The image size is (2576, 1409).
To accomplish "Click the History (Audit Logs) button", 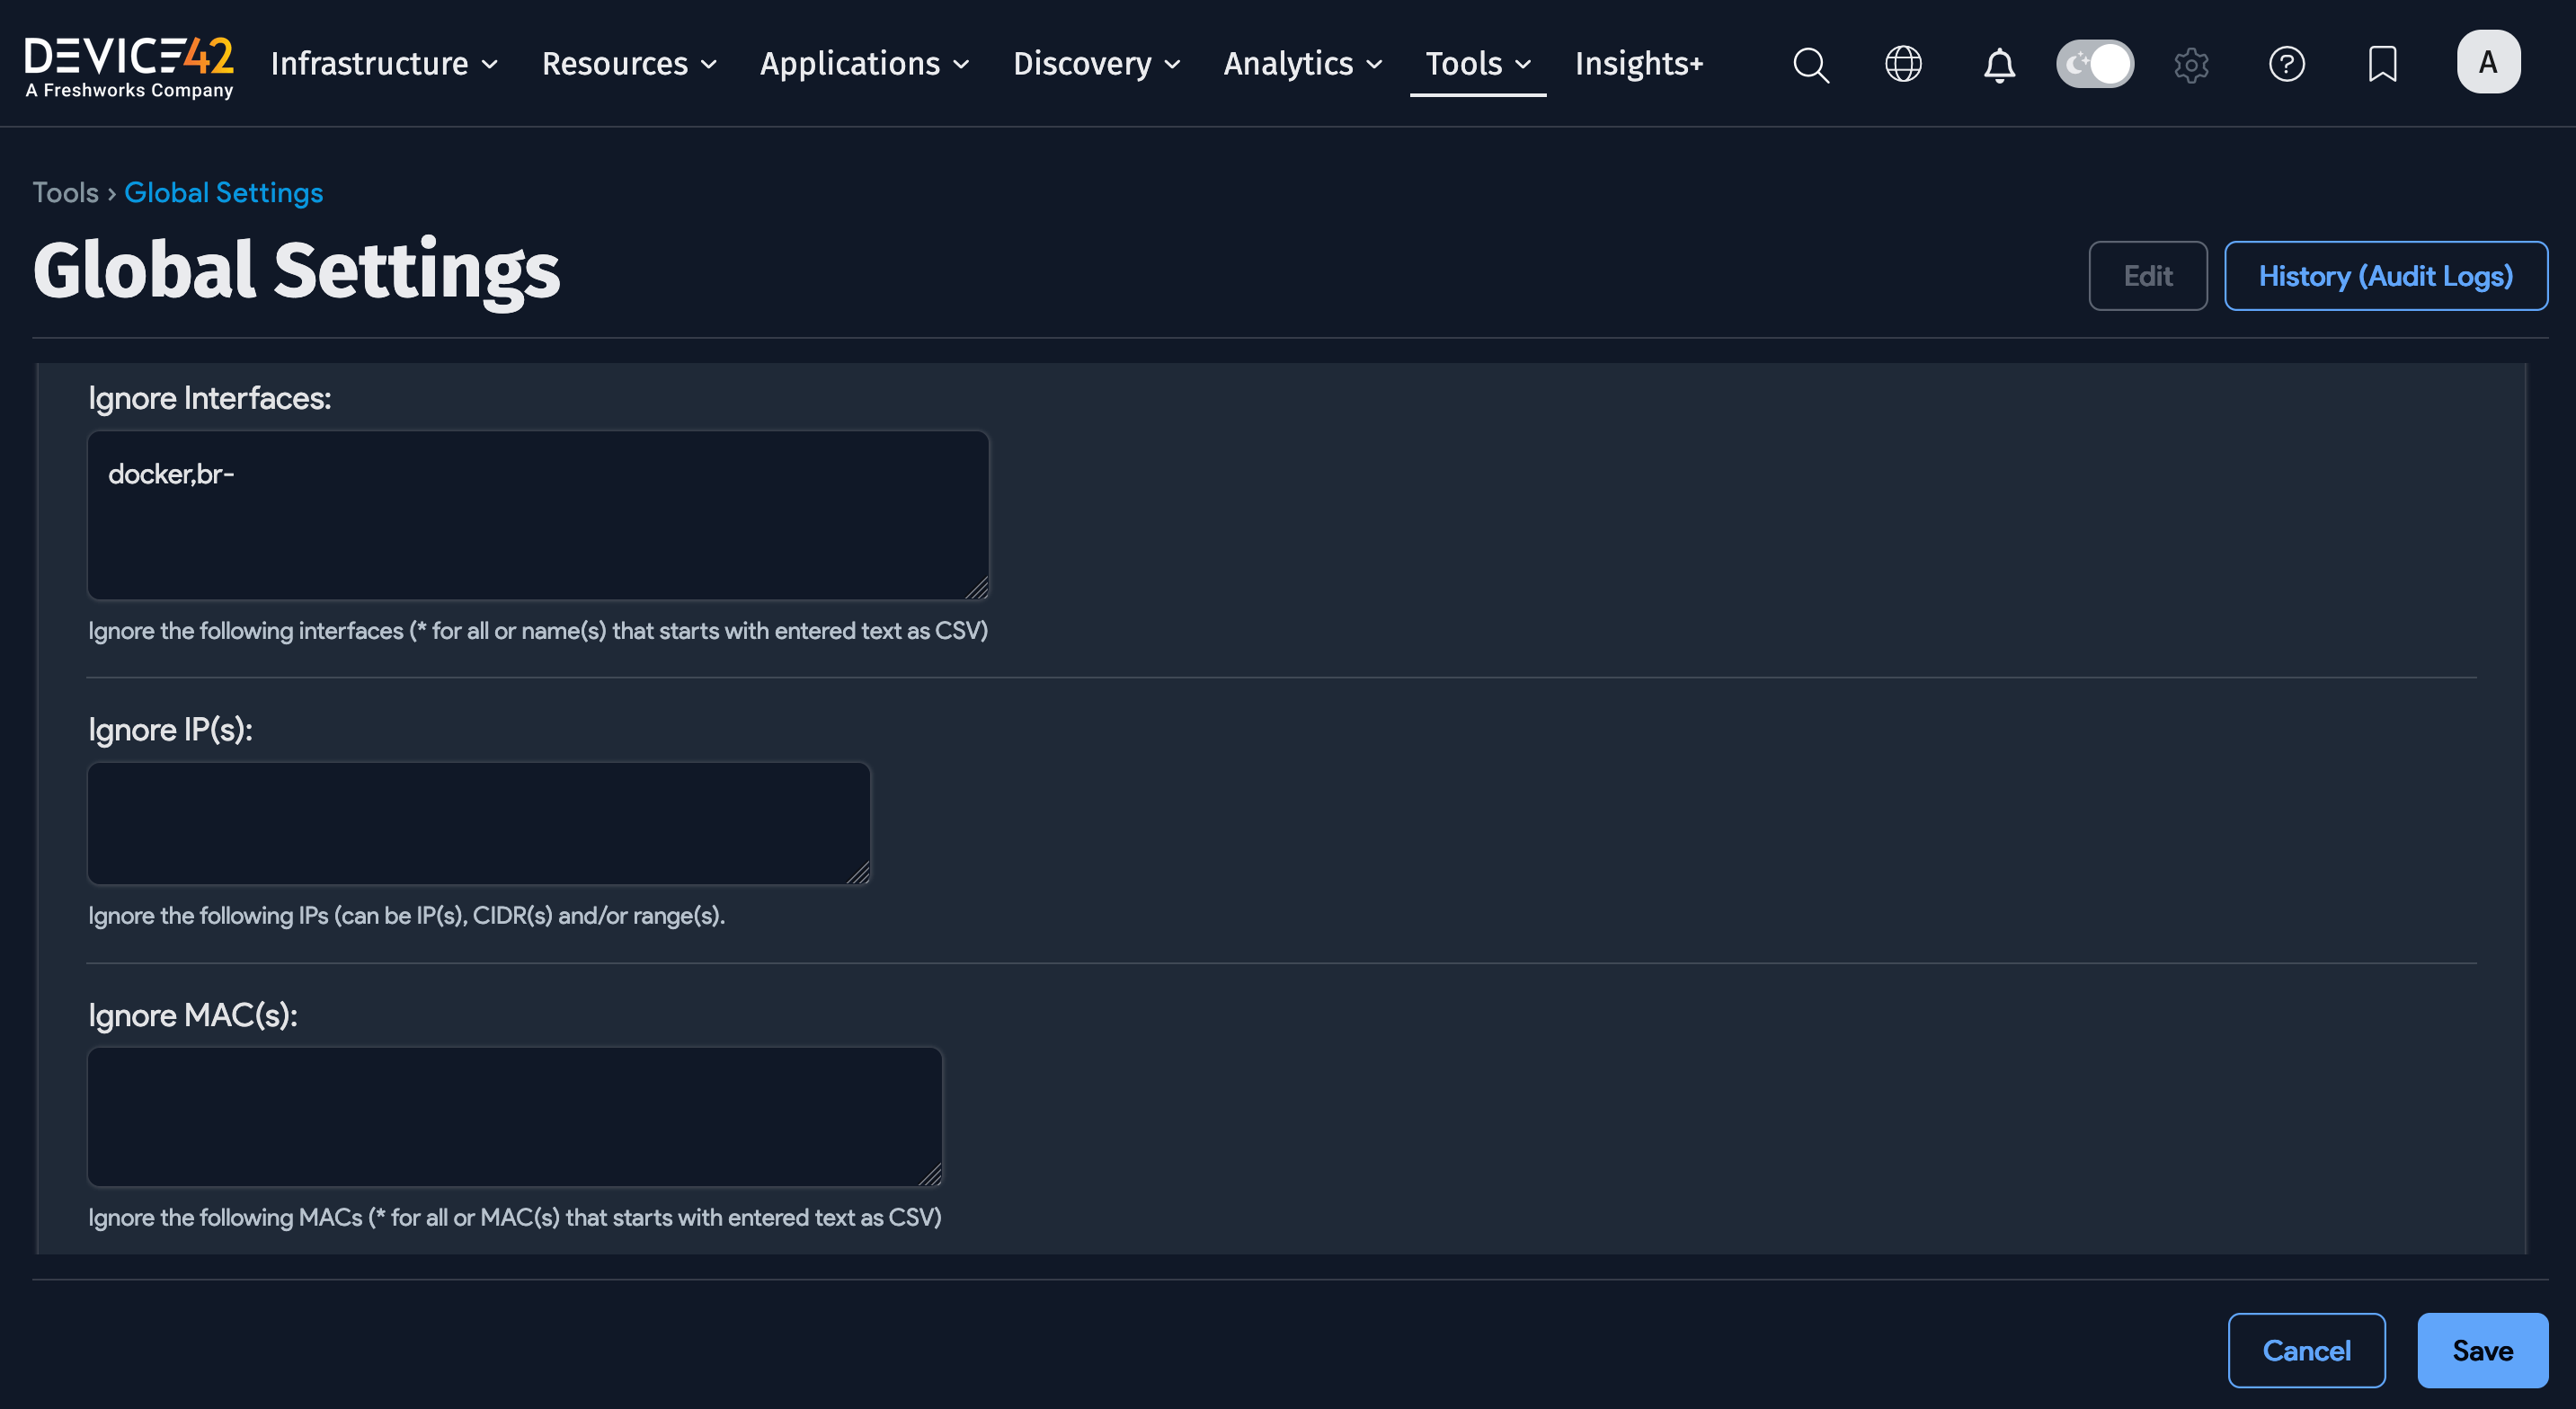I will pyautogui.click(x=2386, y=275).
